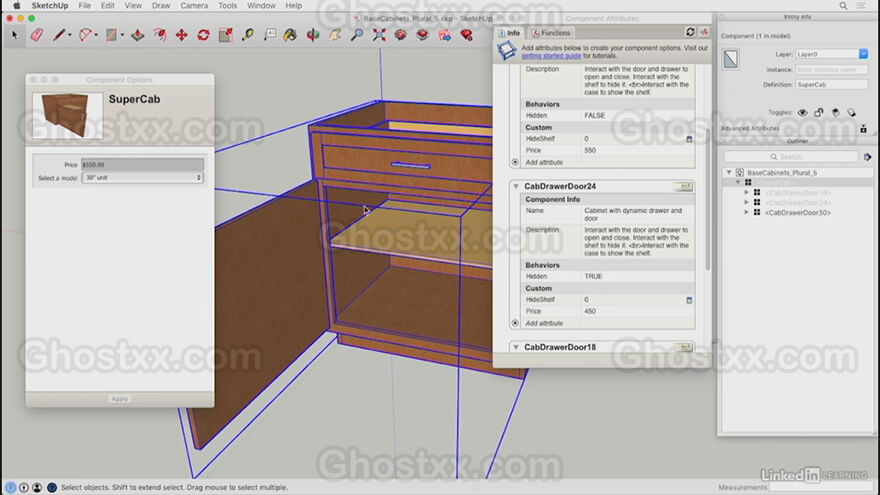Choose the Text label tool

point(270,35)
